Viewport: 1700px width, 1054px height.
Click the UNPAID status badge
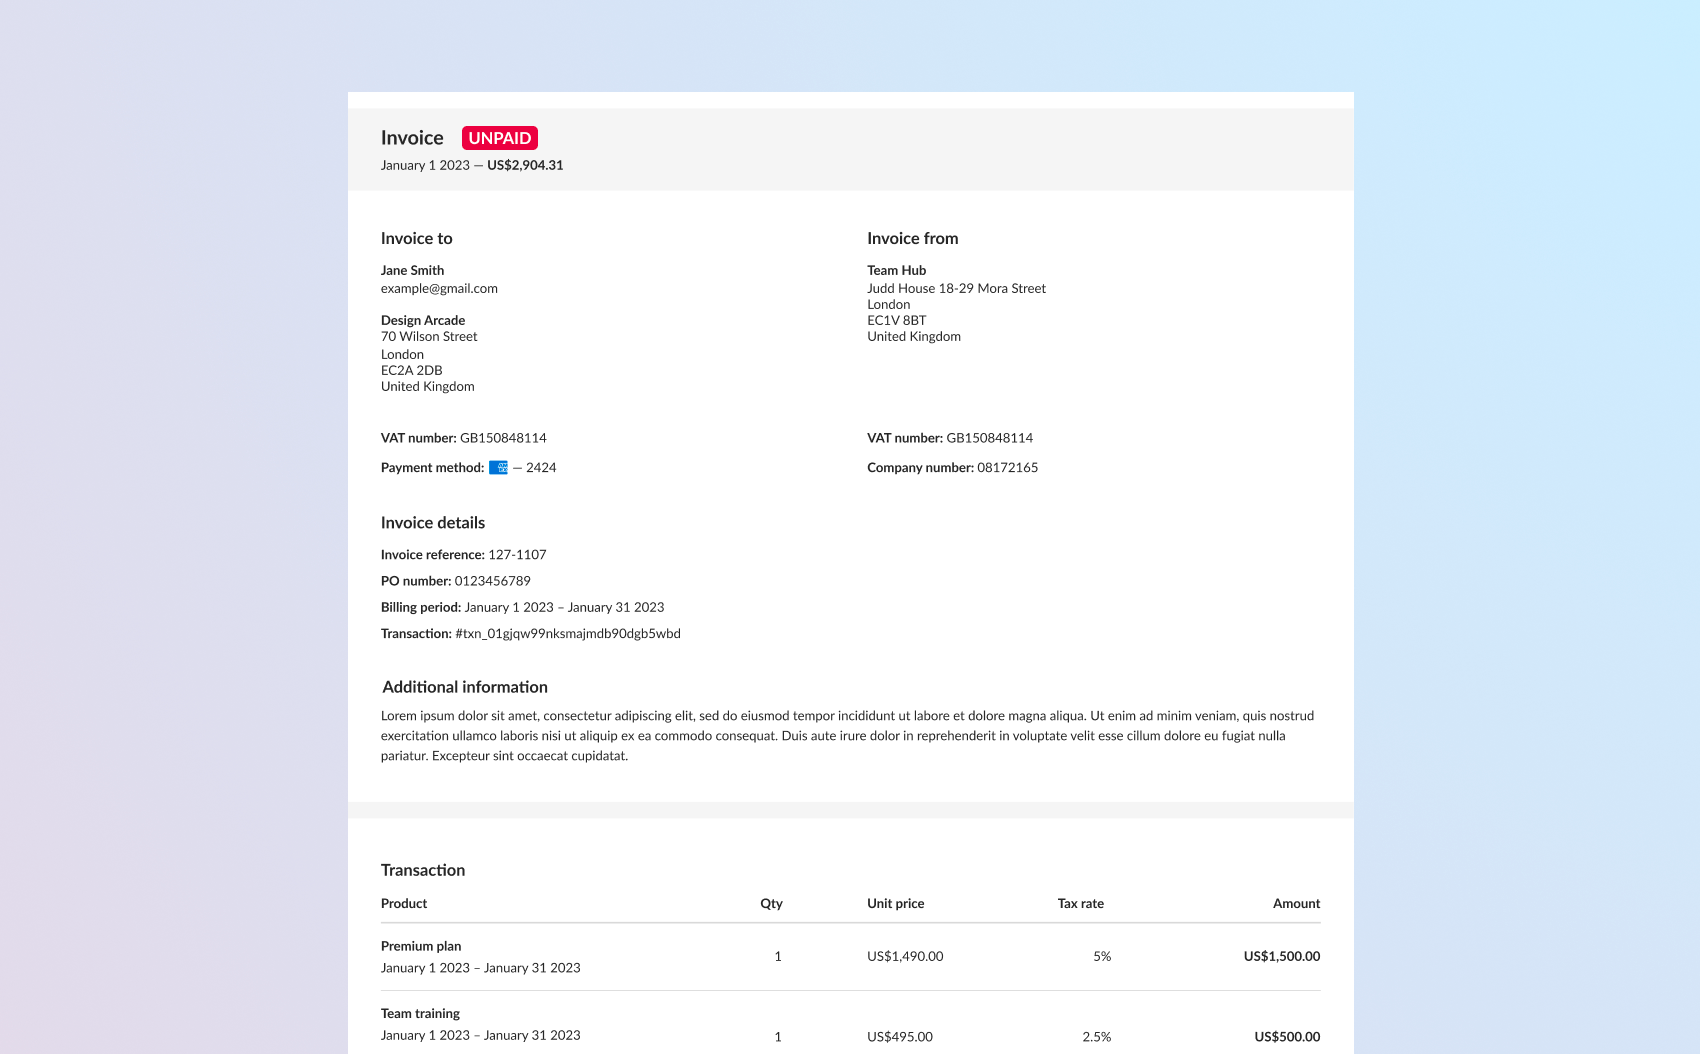[x=499, y=137]
